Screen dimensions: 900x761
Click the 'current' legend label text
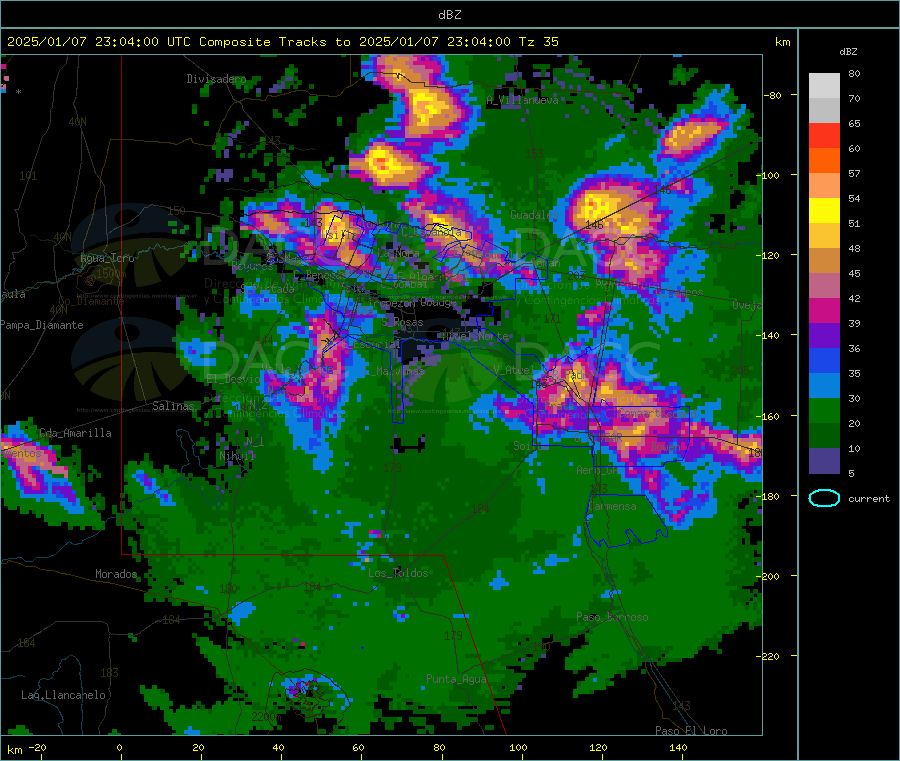tap(869, 499)
